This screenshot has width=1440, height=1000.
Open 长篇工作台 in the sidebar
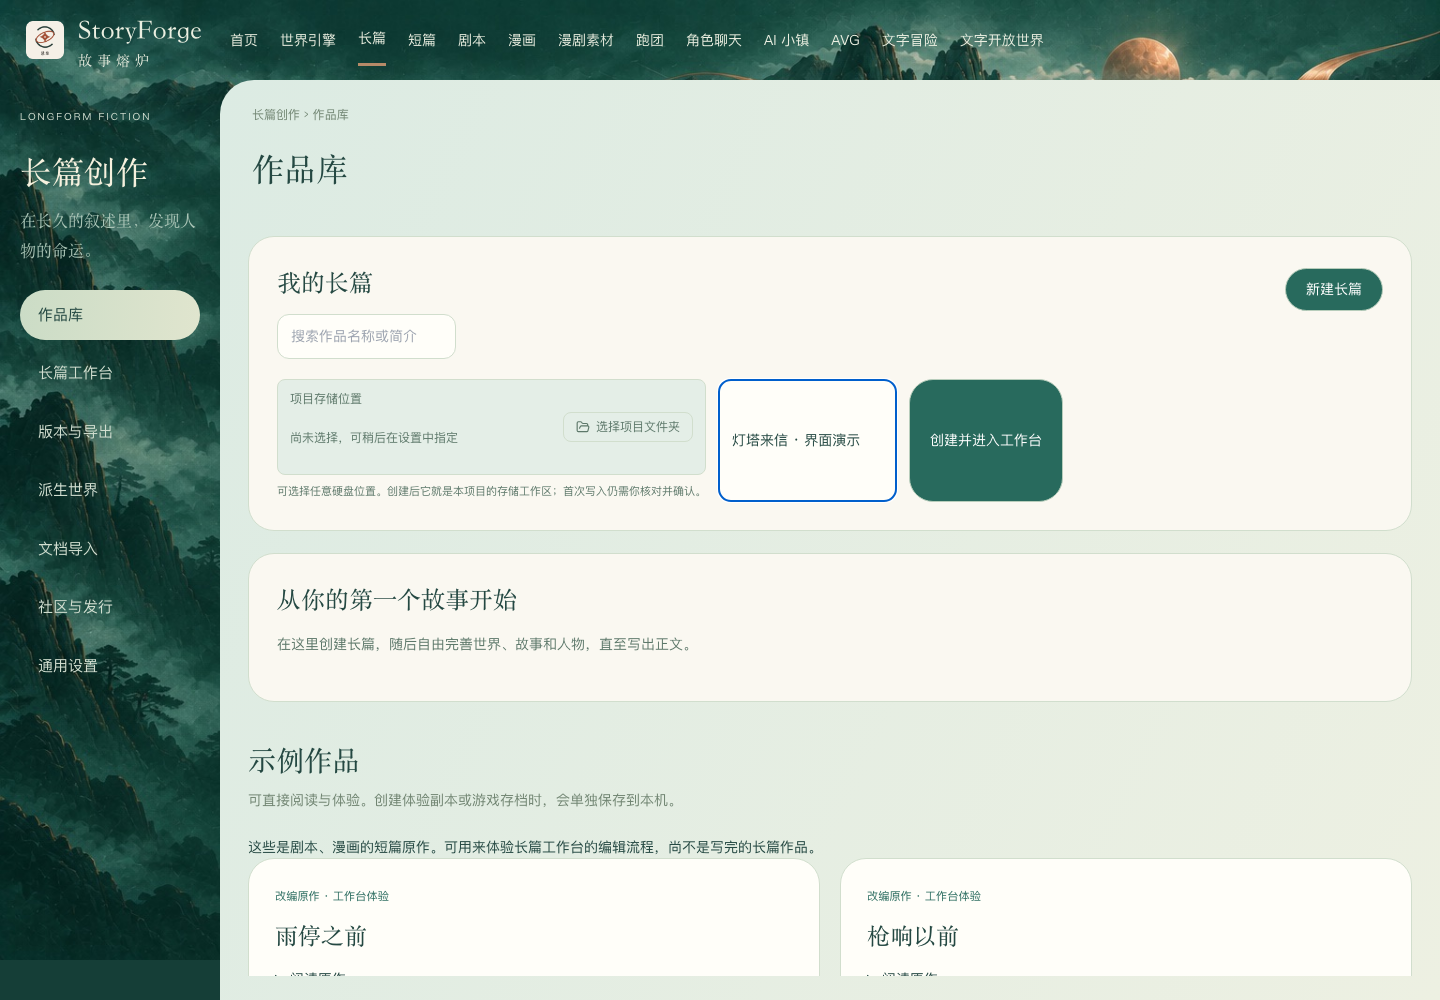[x=110, y=373]
